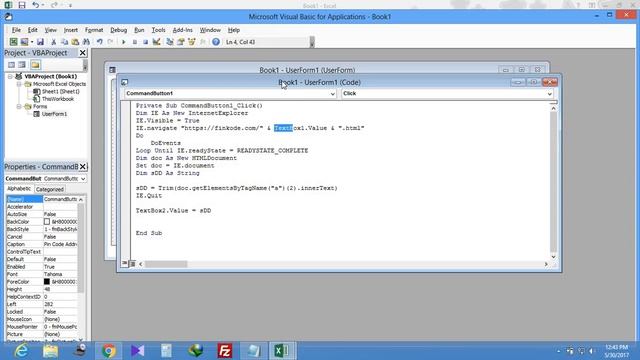Open the Insert object dropdown arrow in toolbar
This screenshot has width=640, height=360.
[32, 42]
